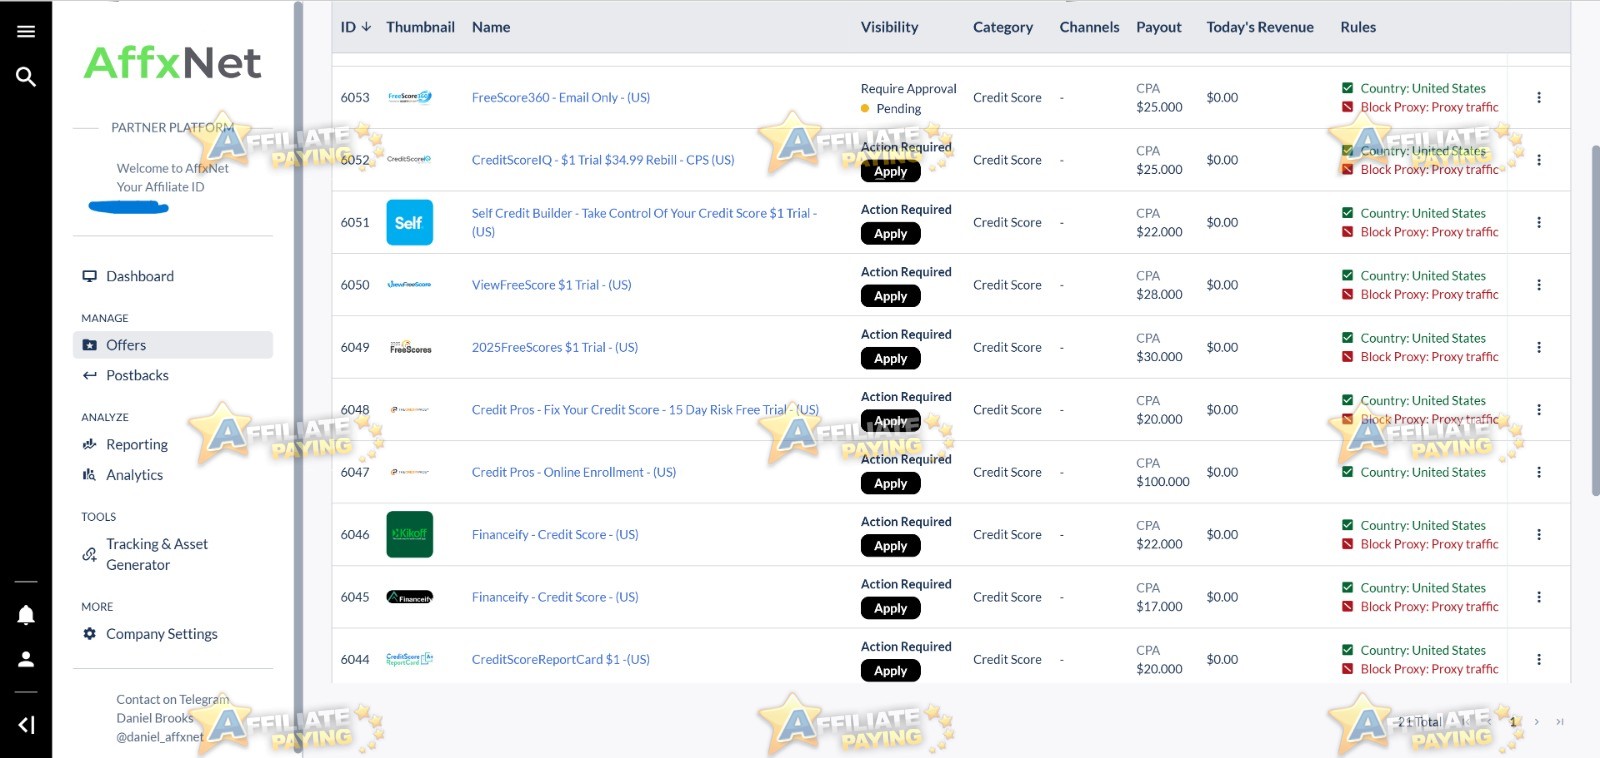Open row menu for offer 6051

[1539, 222]
